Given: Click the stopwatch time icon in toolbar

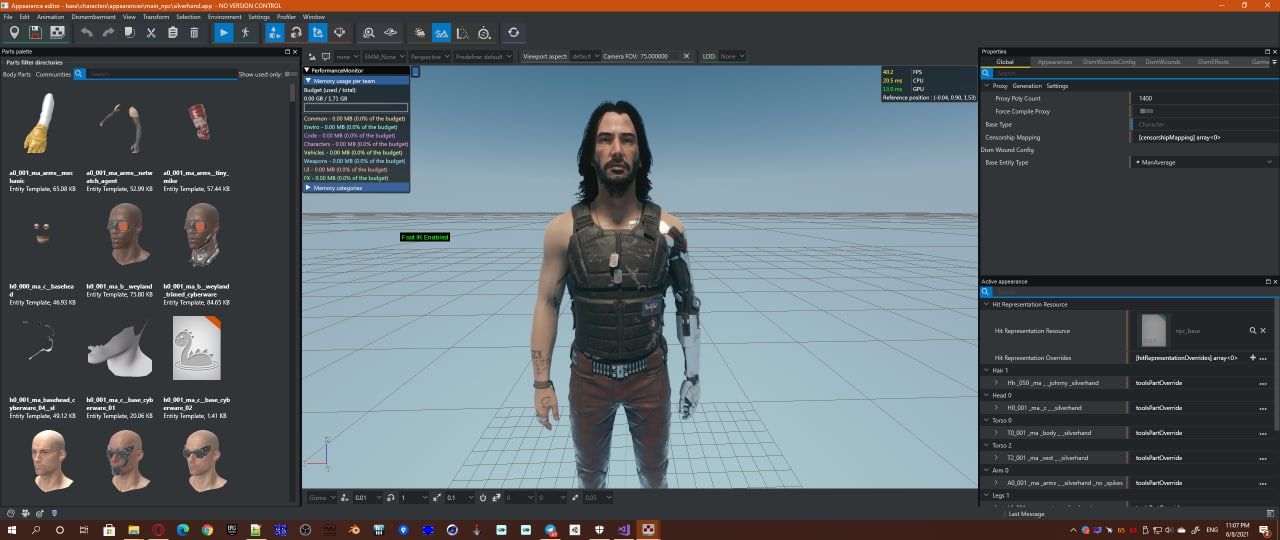Looking at the screenshot, I should [x=484, y=33].
